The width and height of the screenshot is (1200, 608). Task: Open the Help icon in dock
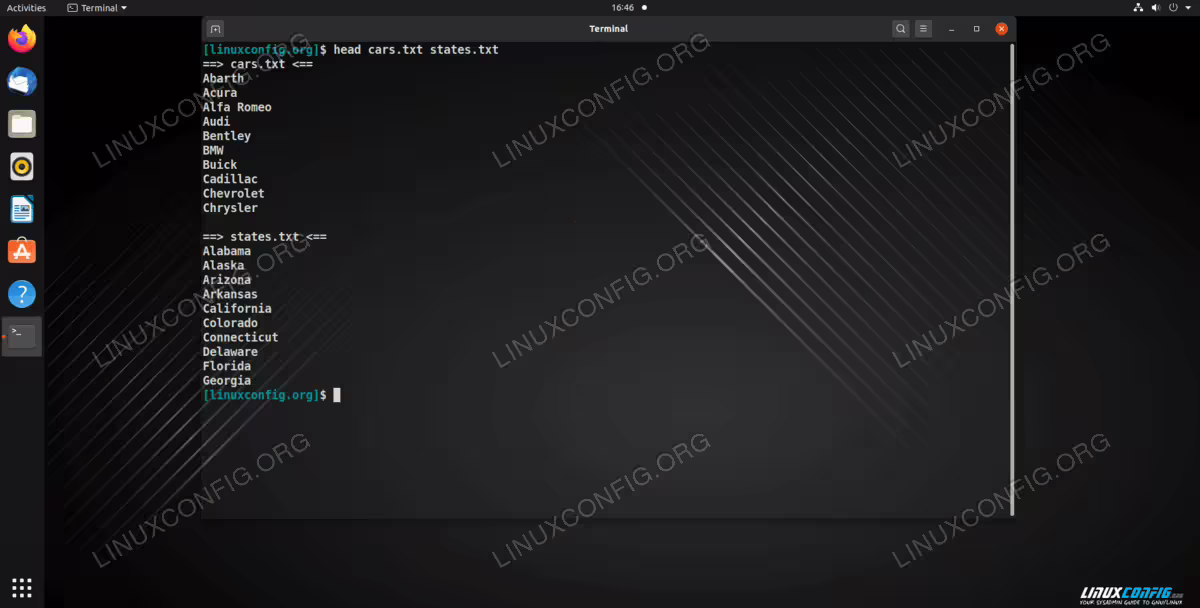coord(22,294)
